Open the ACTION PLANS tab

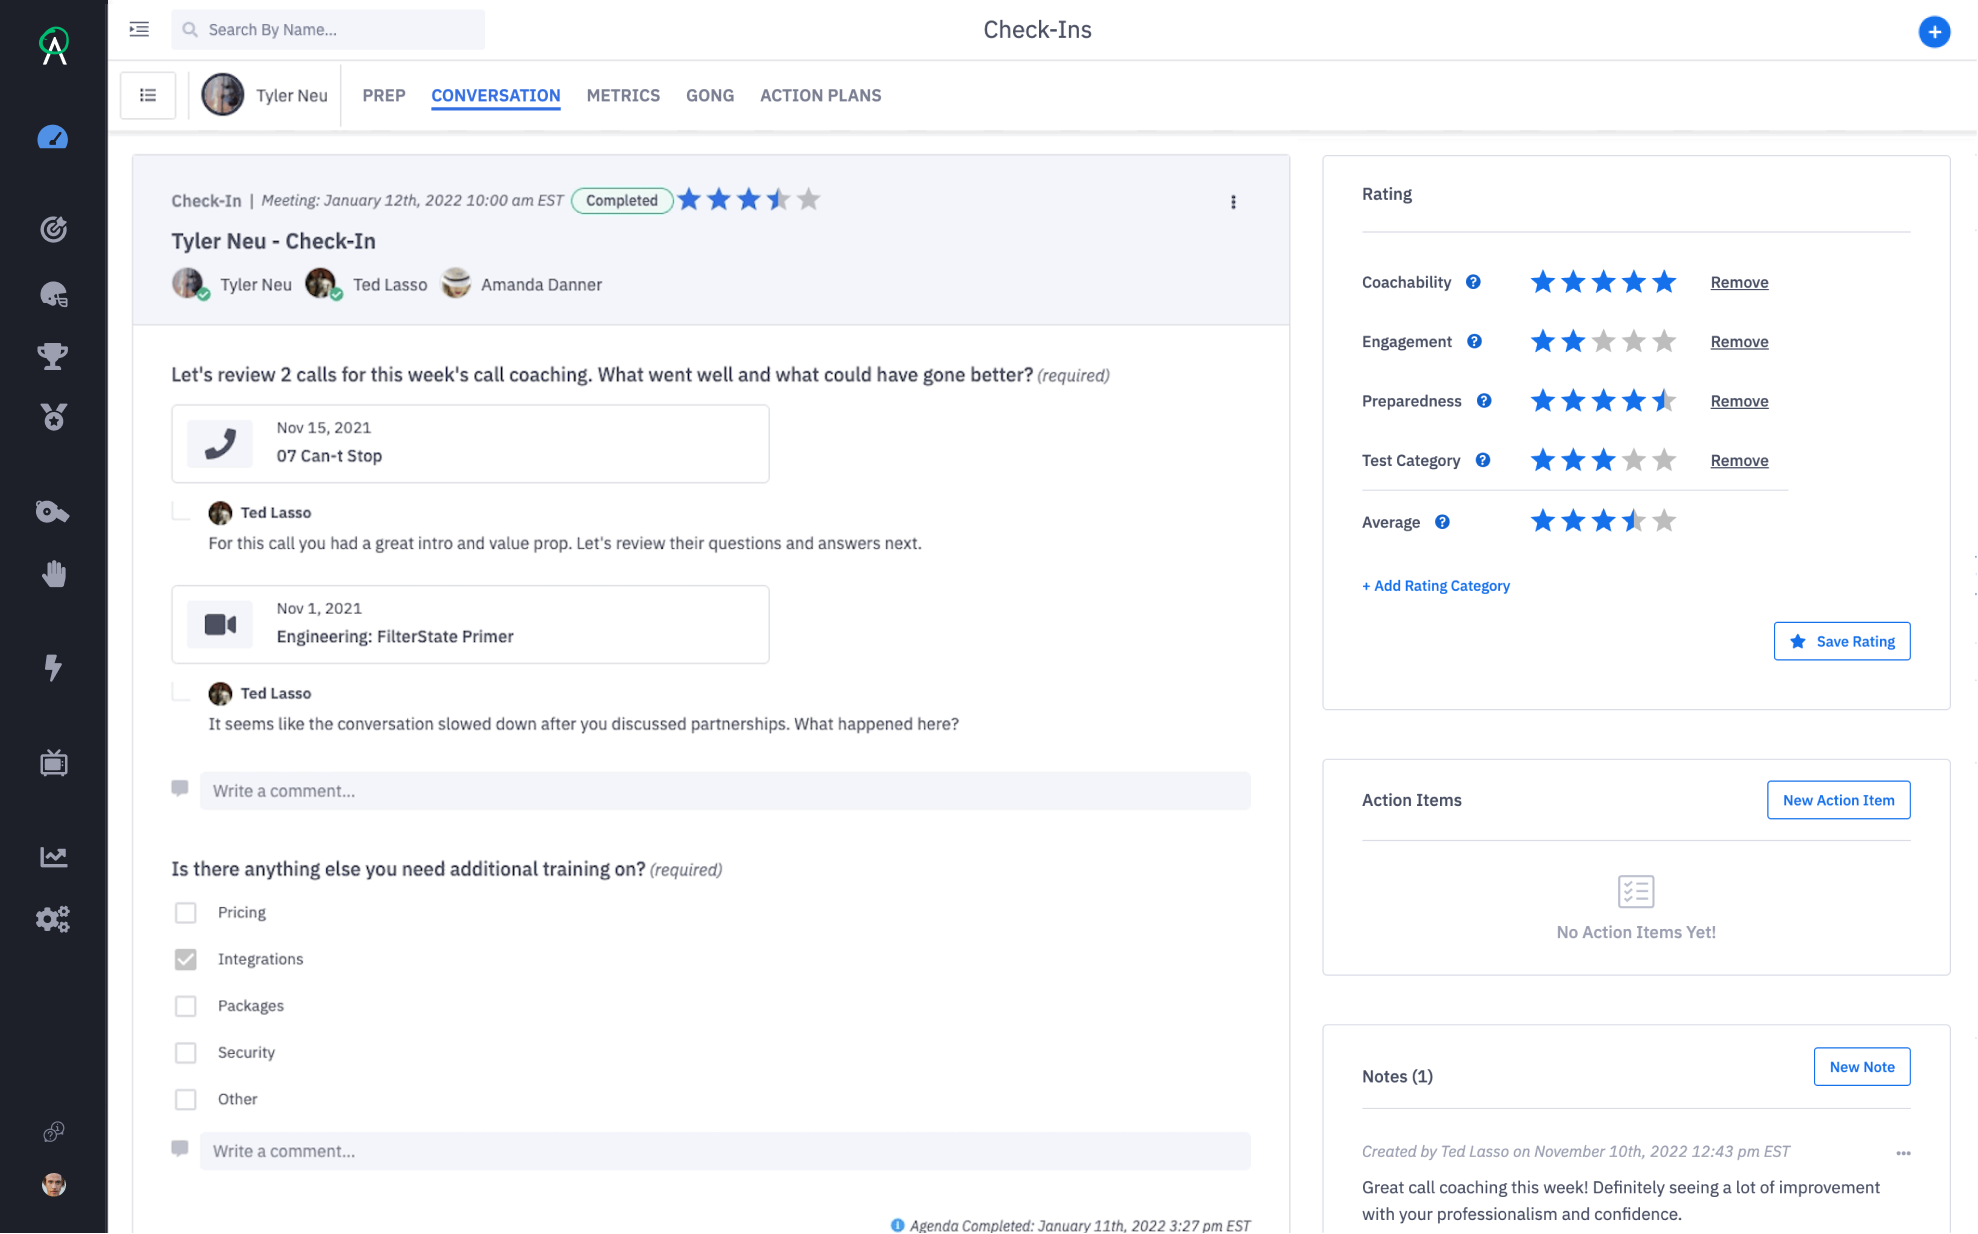[x=820, y=95]
